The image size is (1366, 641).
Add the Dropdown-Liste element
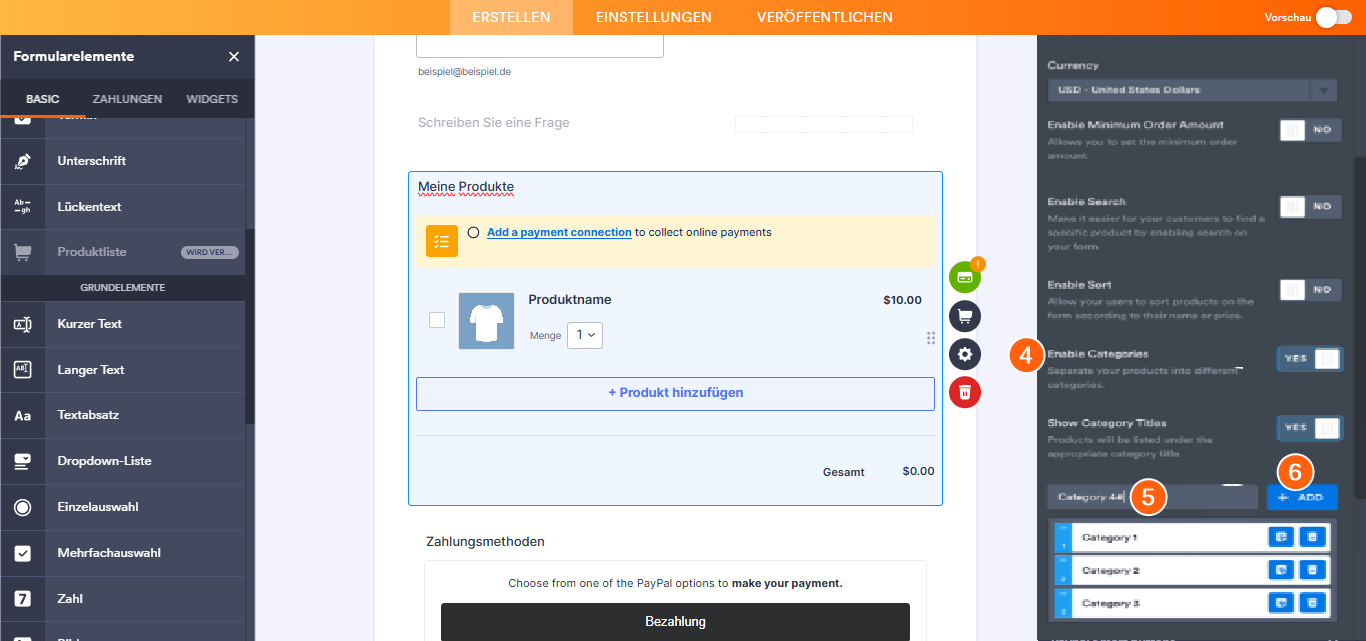(122, 461)
